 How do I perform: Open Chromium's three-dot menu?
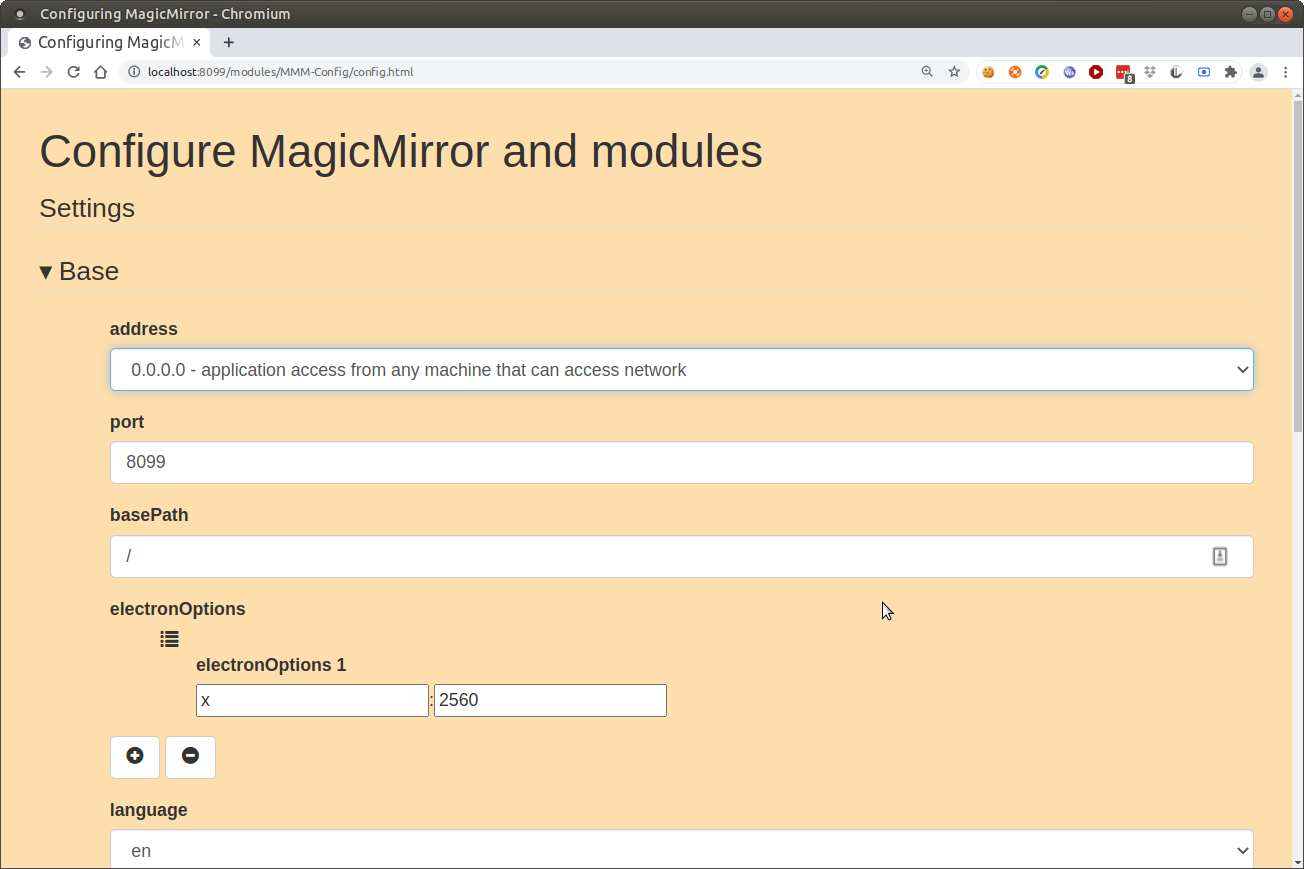(x=1285, y=72)
